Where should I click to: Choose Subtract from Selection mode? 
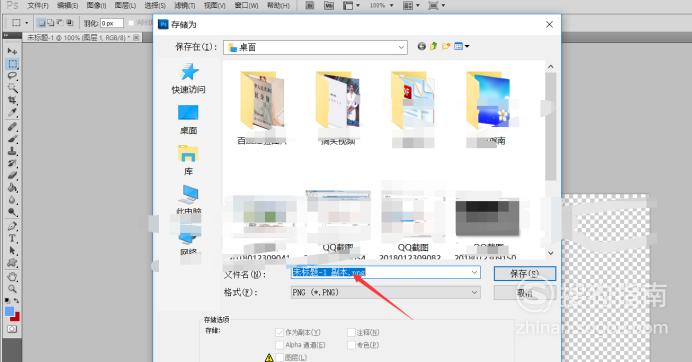coord(60,23)
